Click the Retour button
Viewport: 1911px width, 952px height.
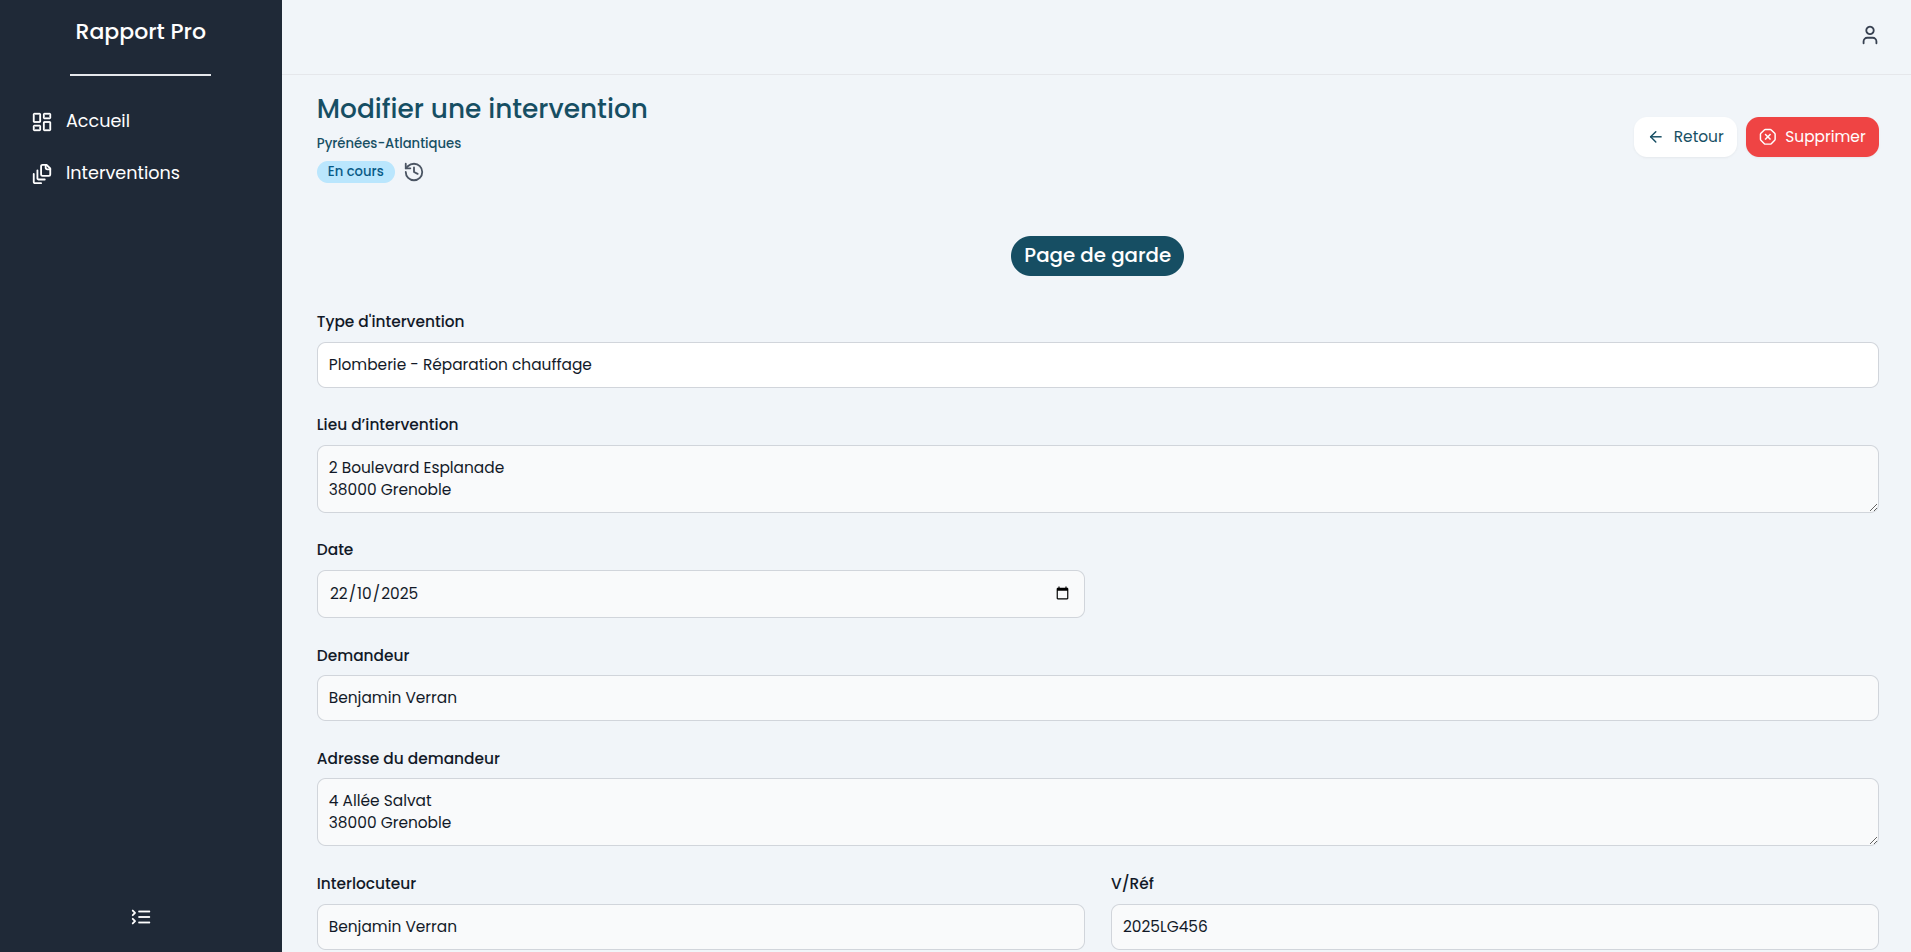[1685, 137]
